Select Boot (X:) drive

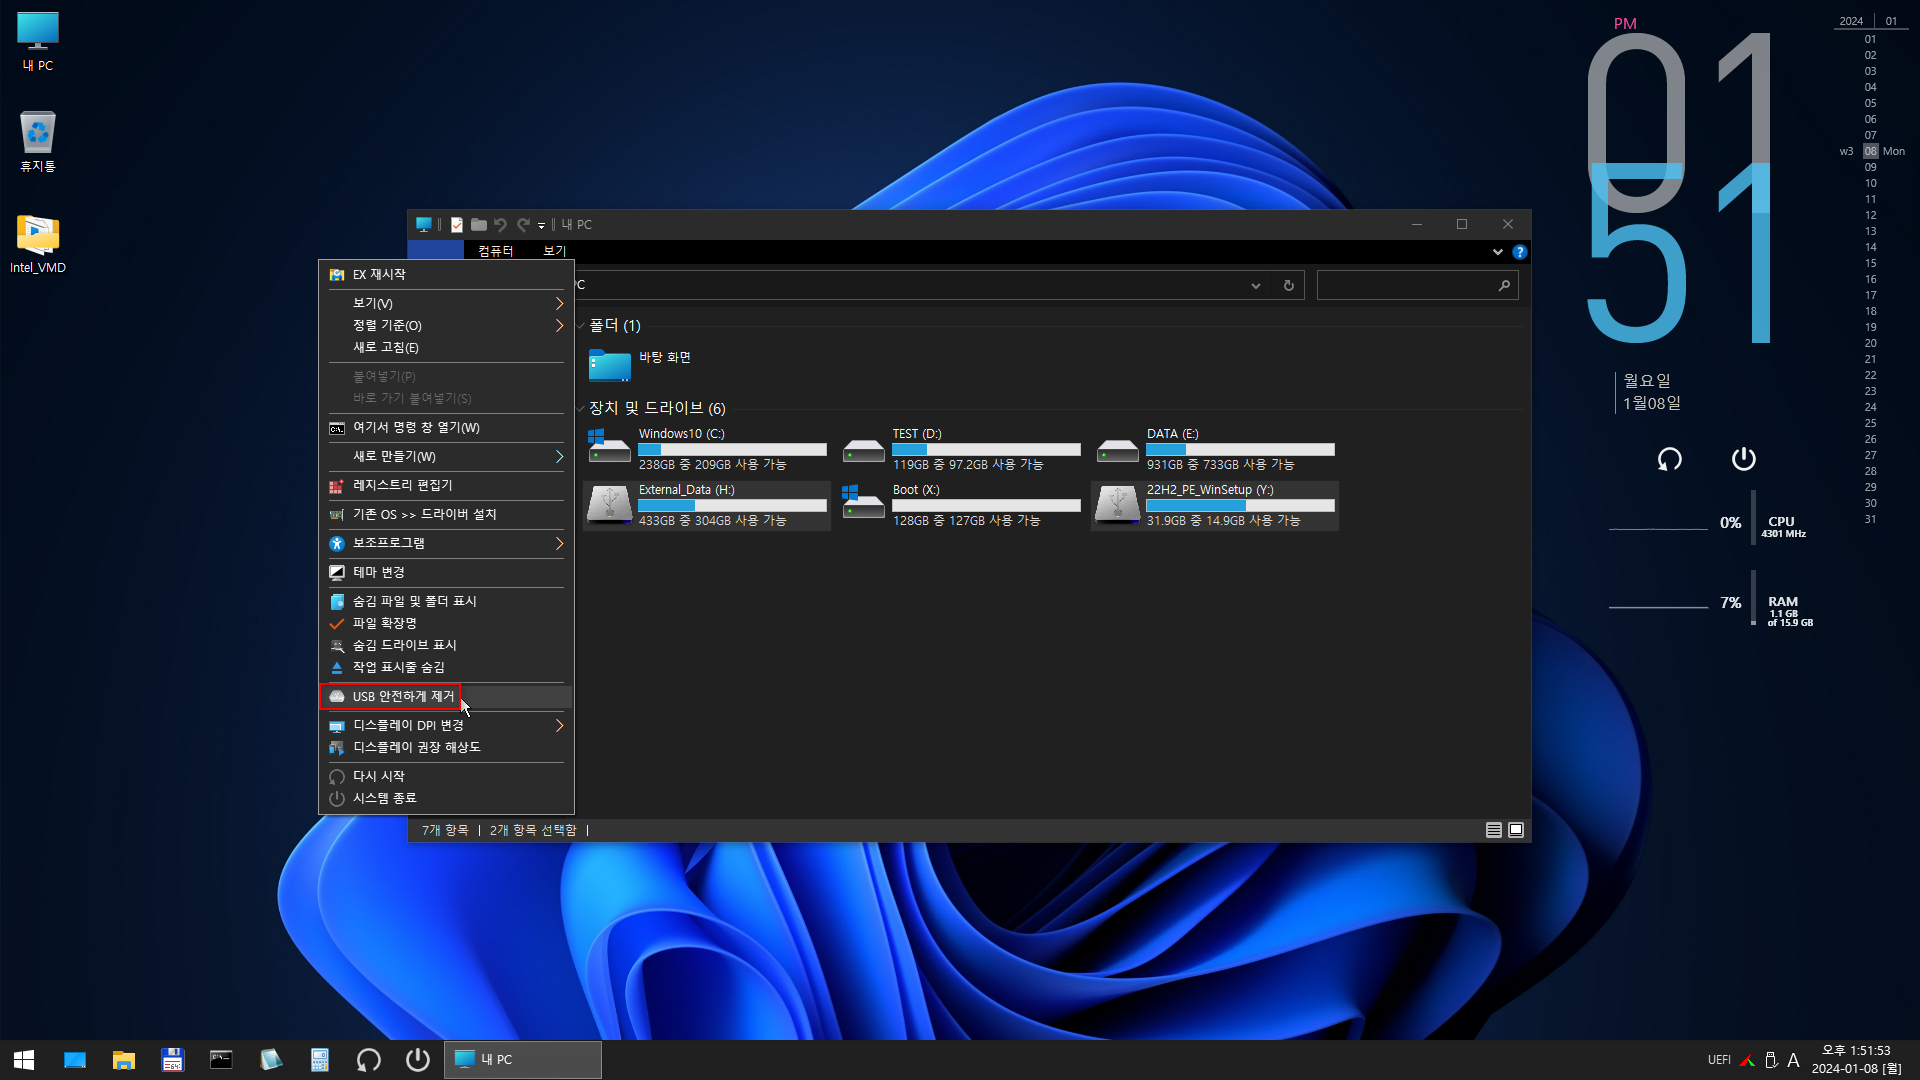(x=961, y=505)
